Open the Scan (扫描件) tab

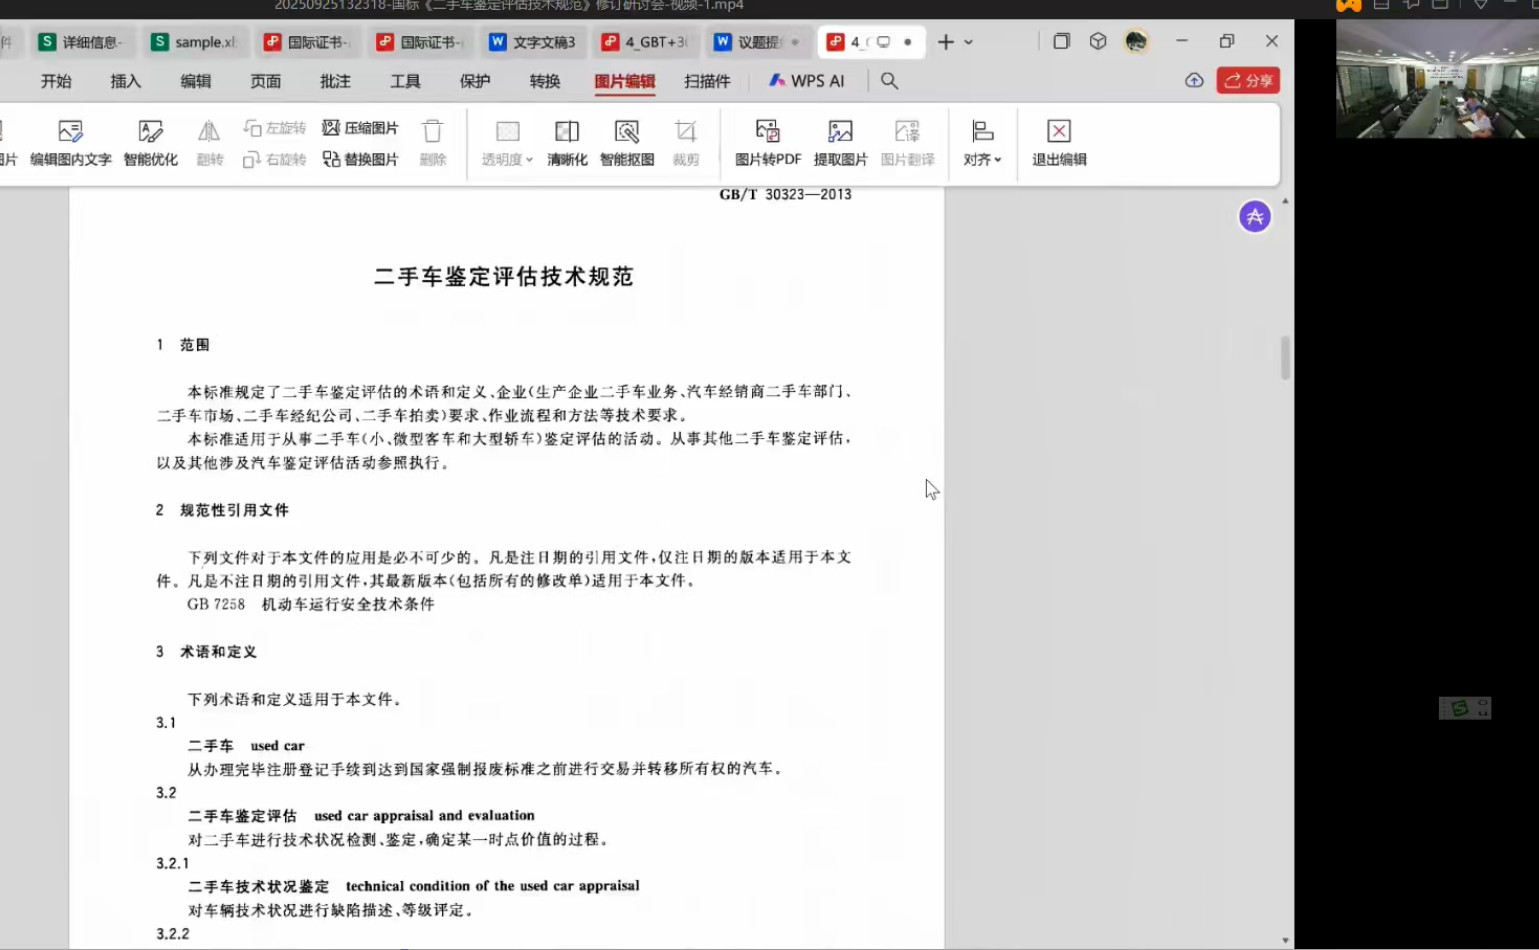tap(707, 81)
